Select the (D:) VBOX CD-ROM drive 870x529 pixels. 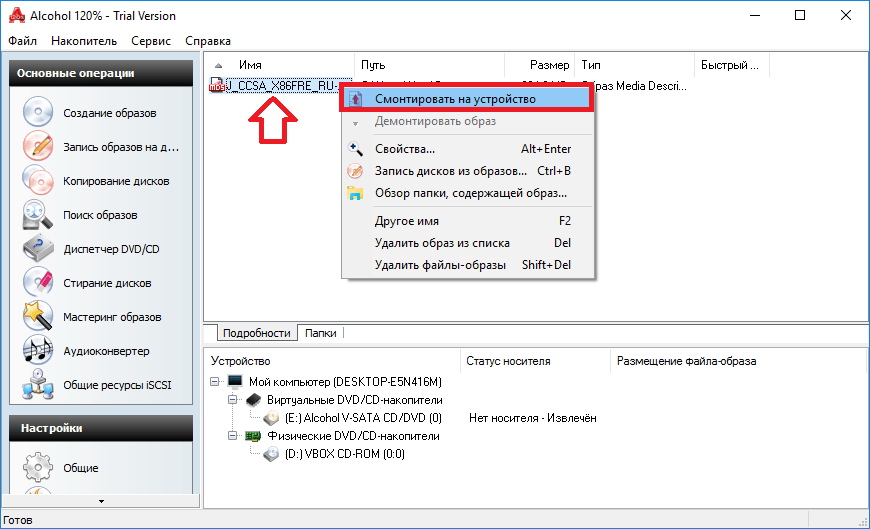click(345, 454)
